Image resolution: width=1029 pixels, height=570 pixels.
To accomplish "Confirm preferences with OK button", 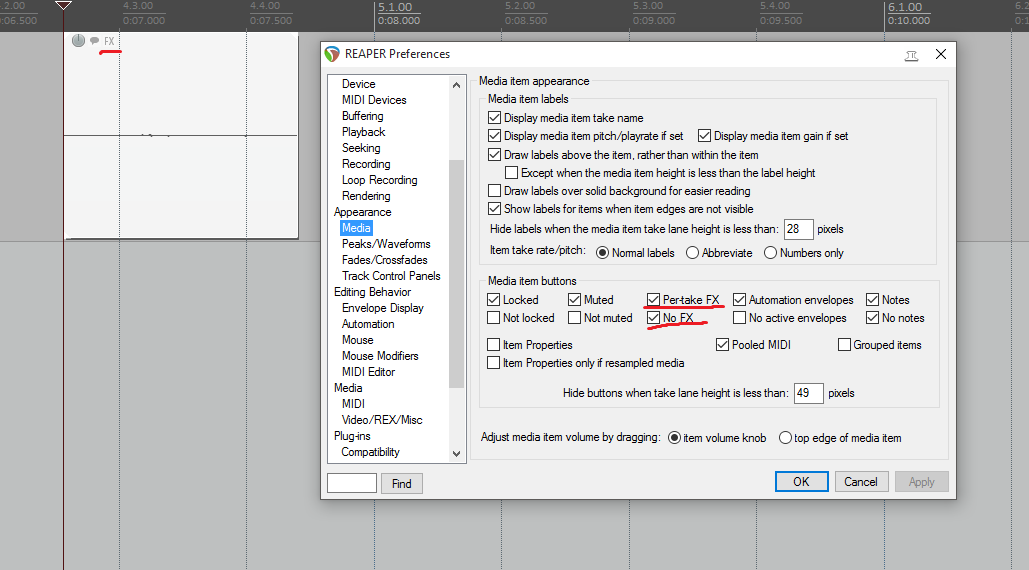I will (801, 481).
